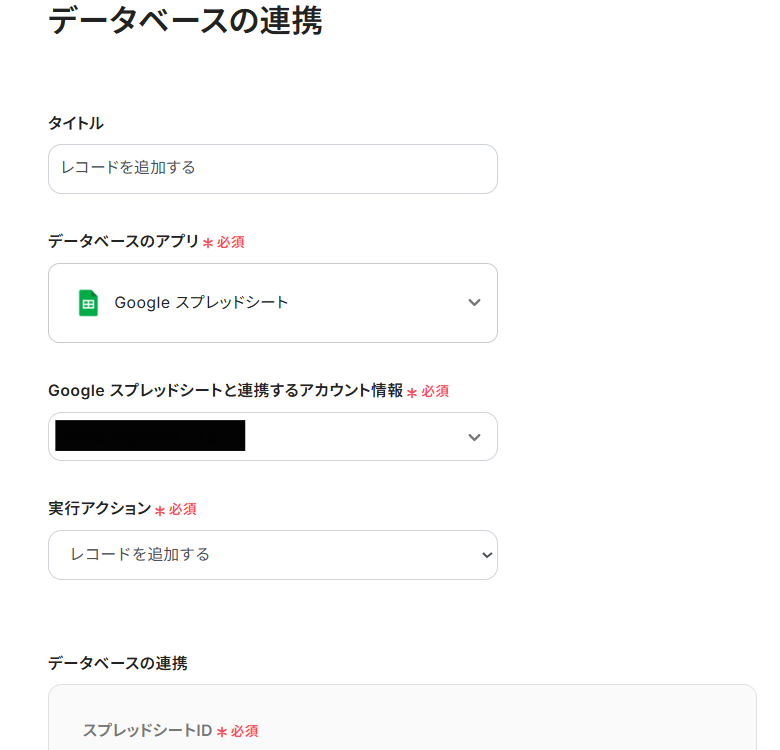
Task: Click the タイトル field label
Action: click(76, 123)
